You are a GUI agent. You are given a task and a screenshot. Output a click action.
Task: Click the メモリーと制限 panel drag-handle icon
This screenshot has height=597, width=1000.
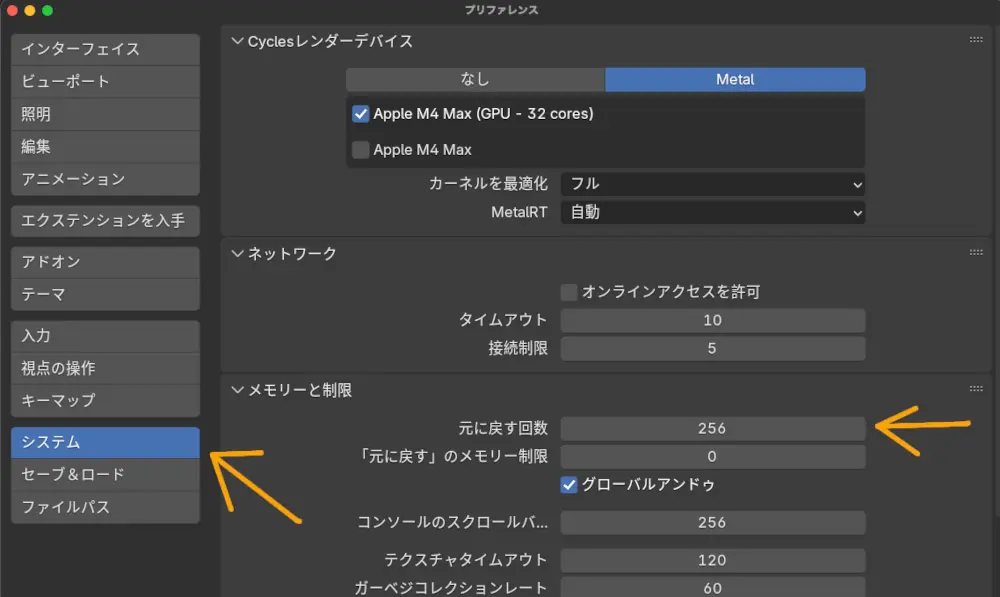click(976, 388)
